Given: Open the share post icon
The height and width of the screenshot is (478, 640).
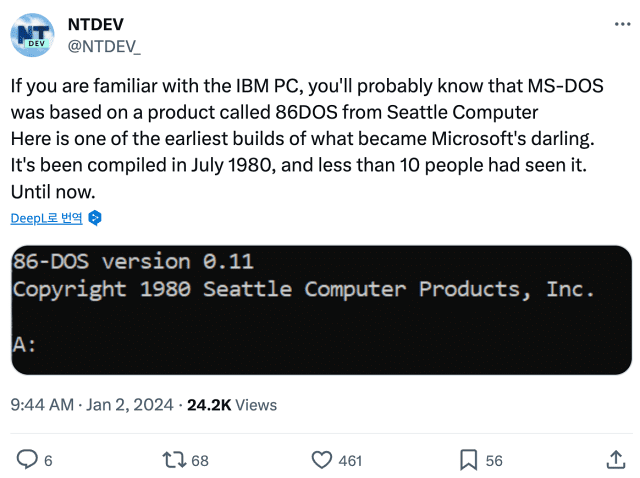Looking at the screenshot, I should (615, 459).
